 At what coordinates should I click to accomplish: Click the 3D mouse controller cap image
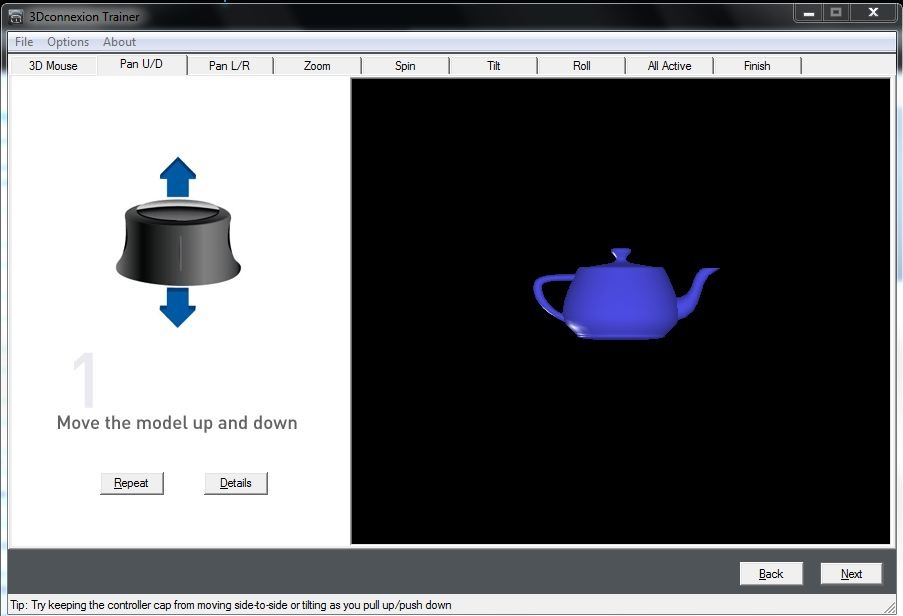point(178,242)
